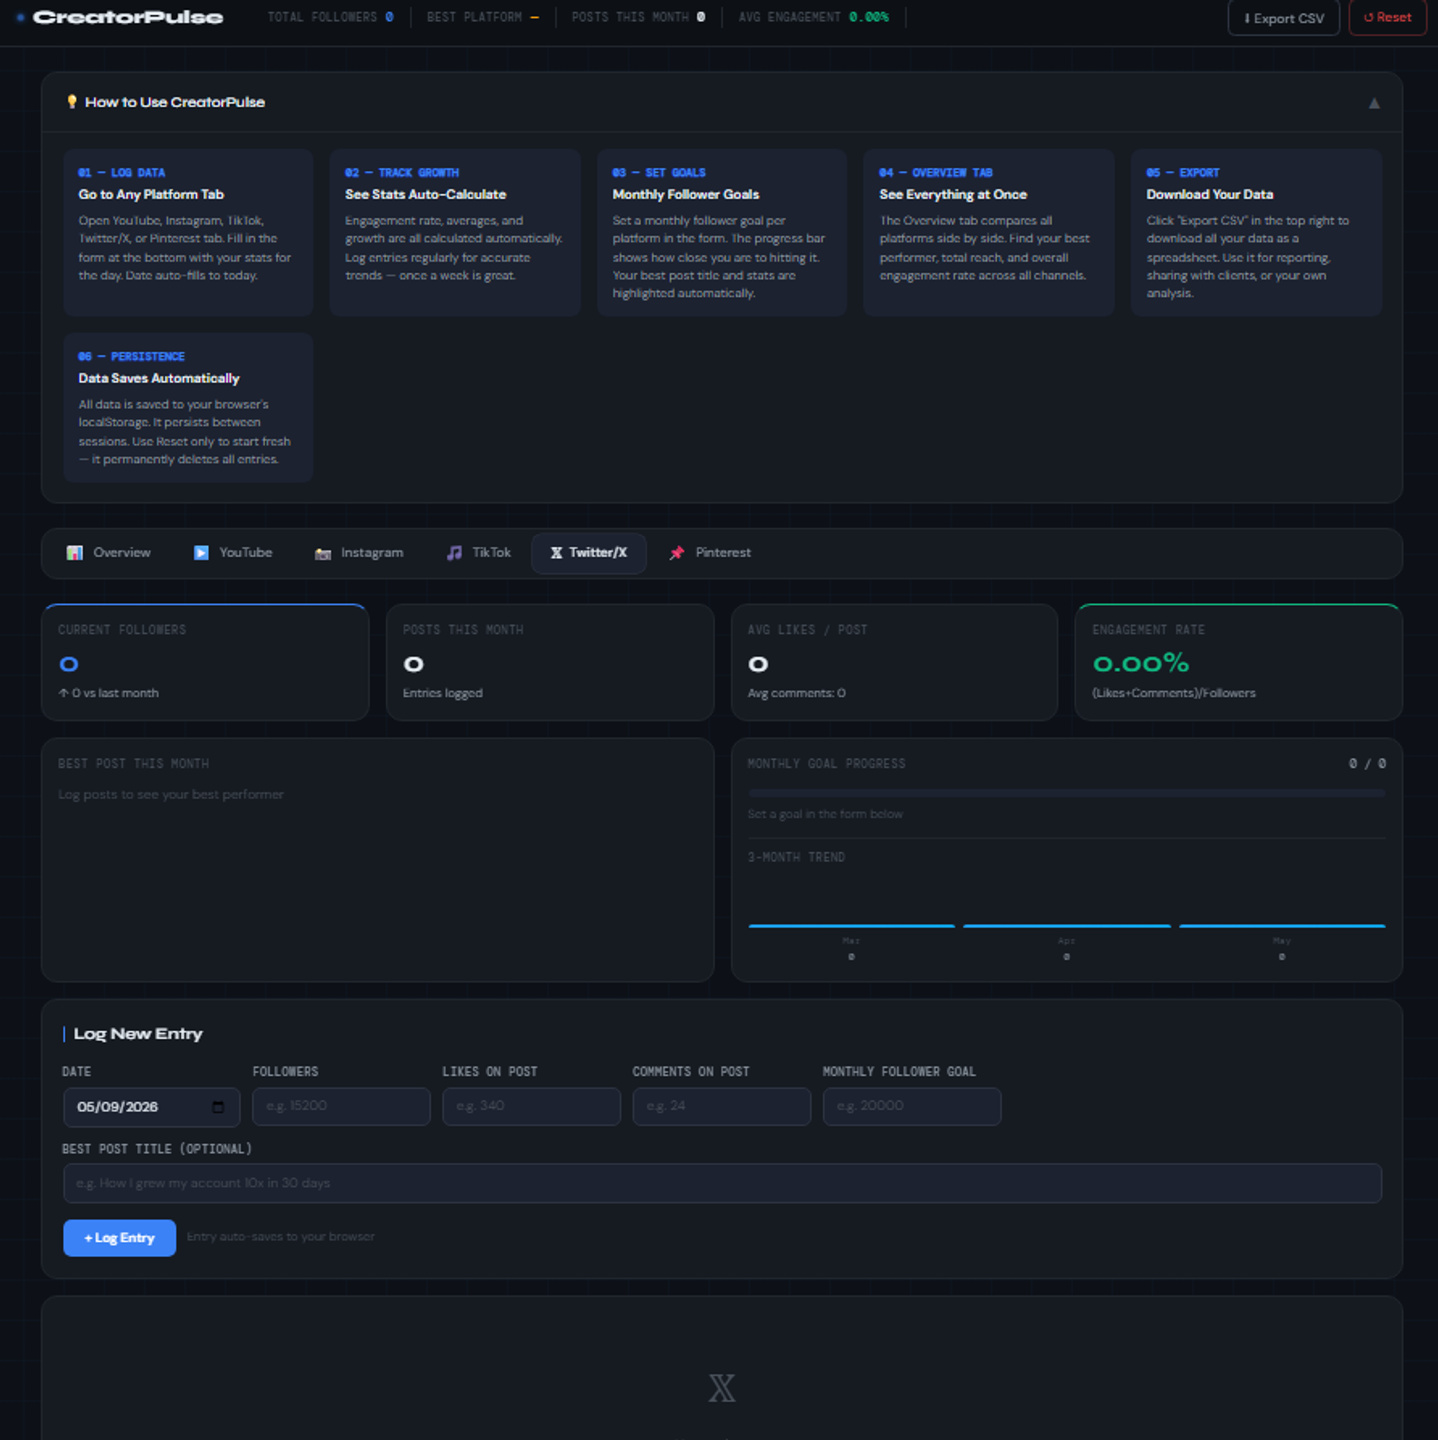Click the "05 — Export" guide card
1438x1440 pixels.
[1256, 233]
